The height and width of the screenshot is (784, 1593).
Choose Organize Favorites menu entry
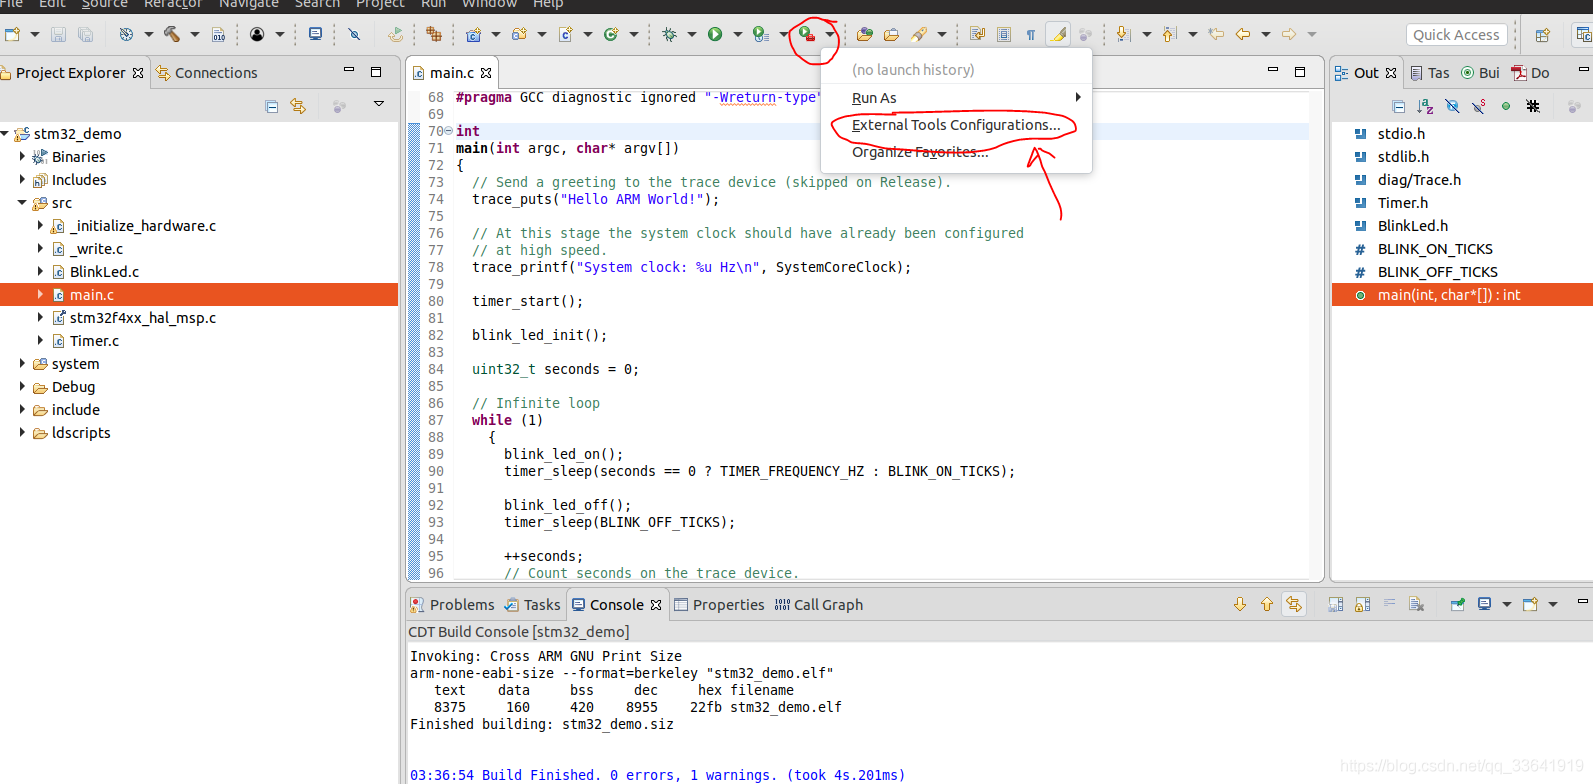pos(956,152)
